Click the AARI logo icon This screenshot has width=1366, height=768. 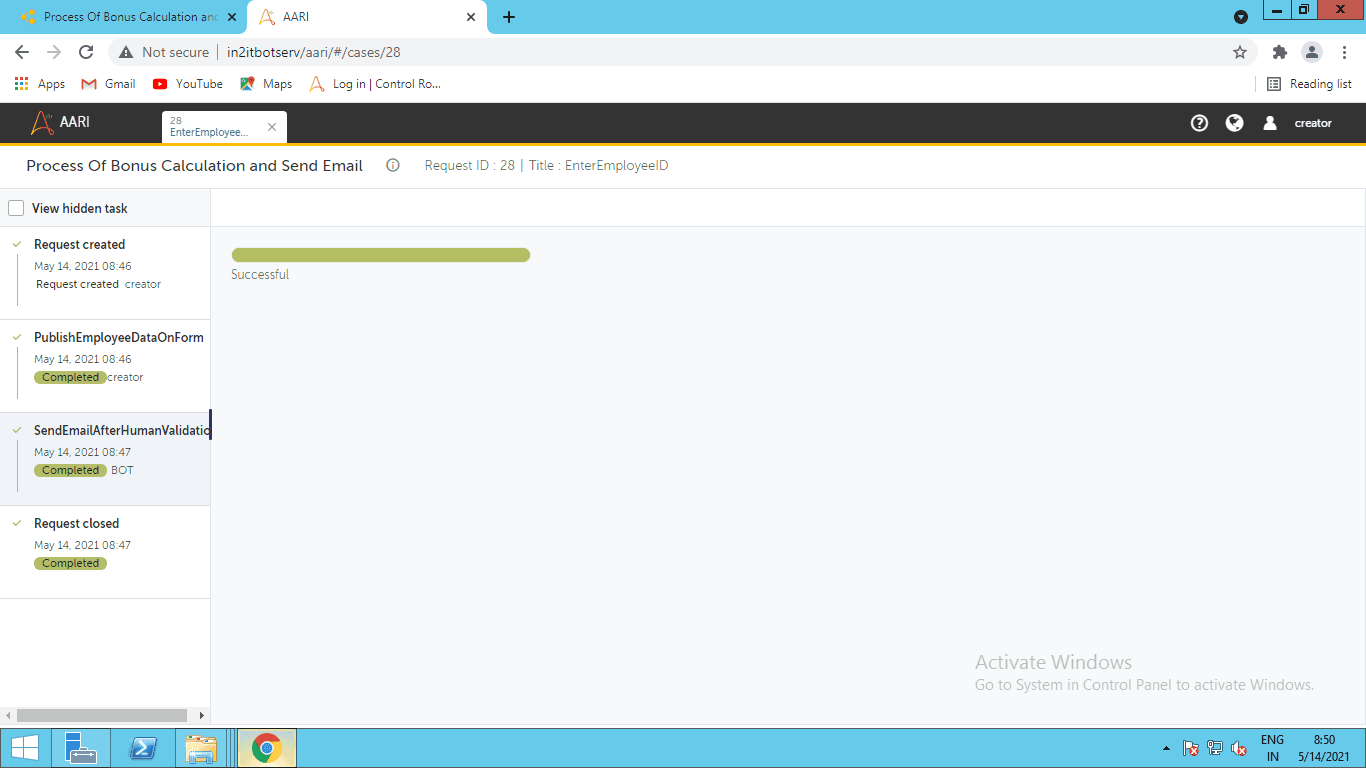click(42, 123)
